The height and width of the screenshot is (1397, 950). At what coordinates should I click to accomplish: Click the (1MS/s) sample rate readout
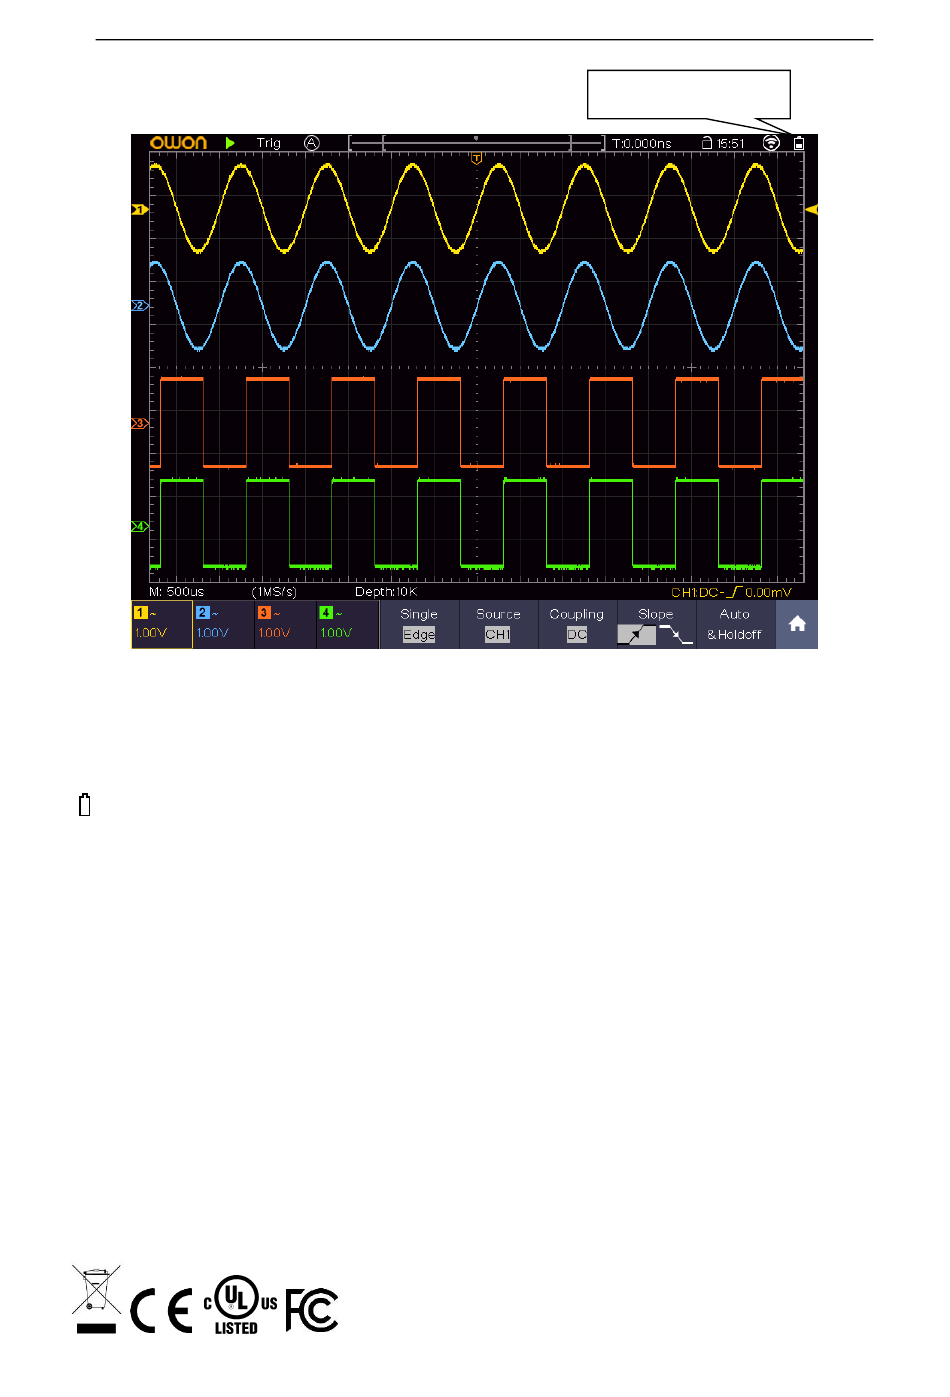pyautogui.click(x=274, y=592)
